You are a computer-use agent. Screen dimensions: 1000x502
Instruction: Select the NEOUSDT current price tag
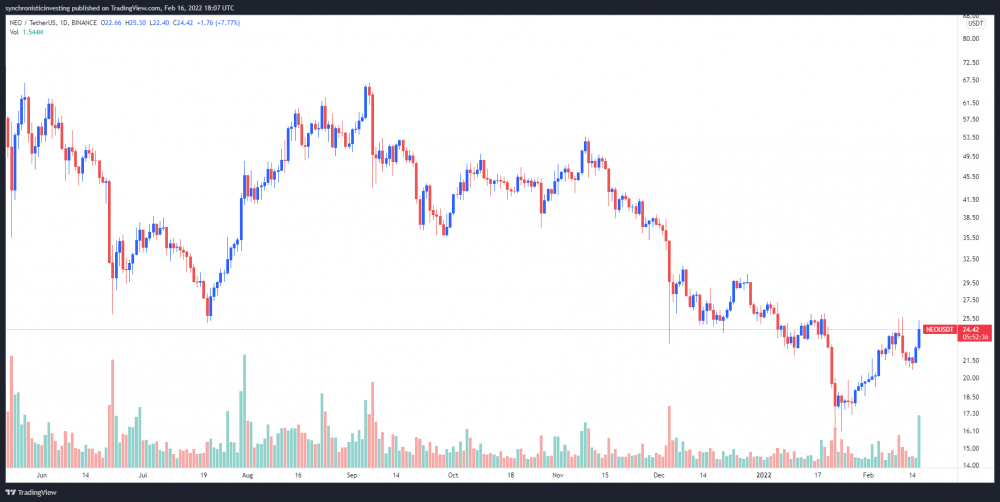click(941, 329)
